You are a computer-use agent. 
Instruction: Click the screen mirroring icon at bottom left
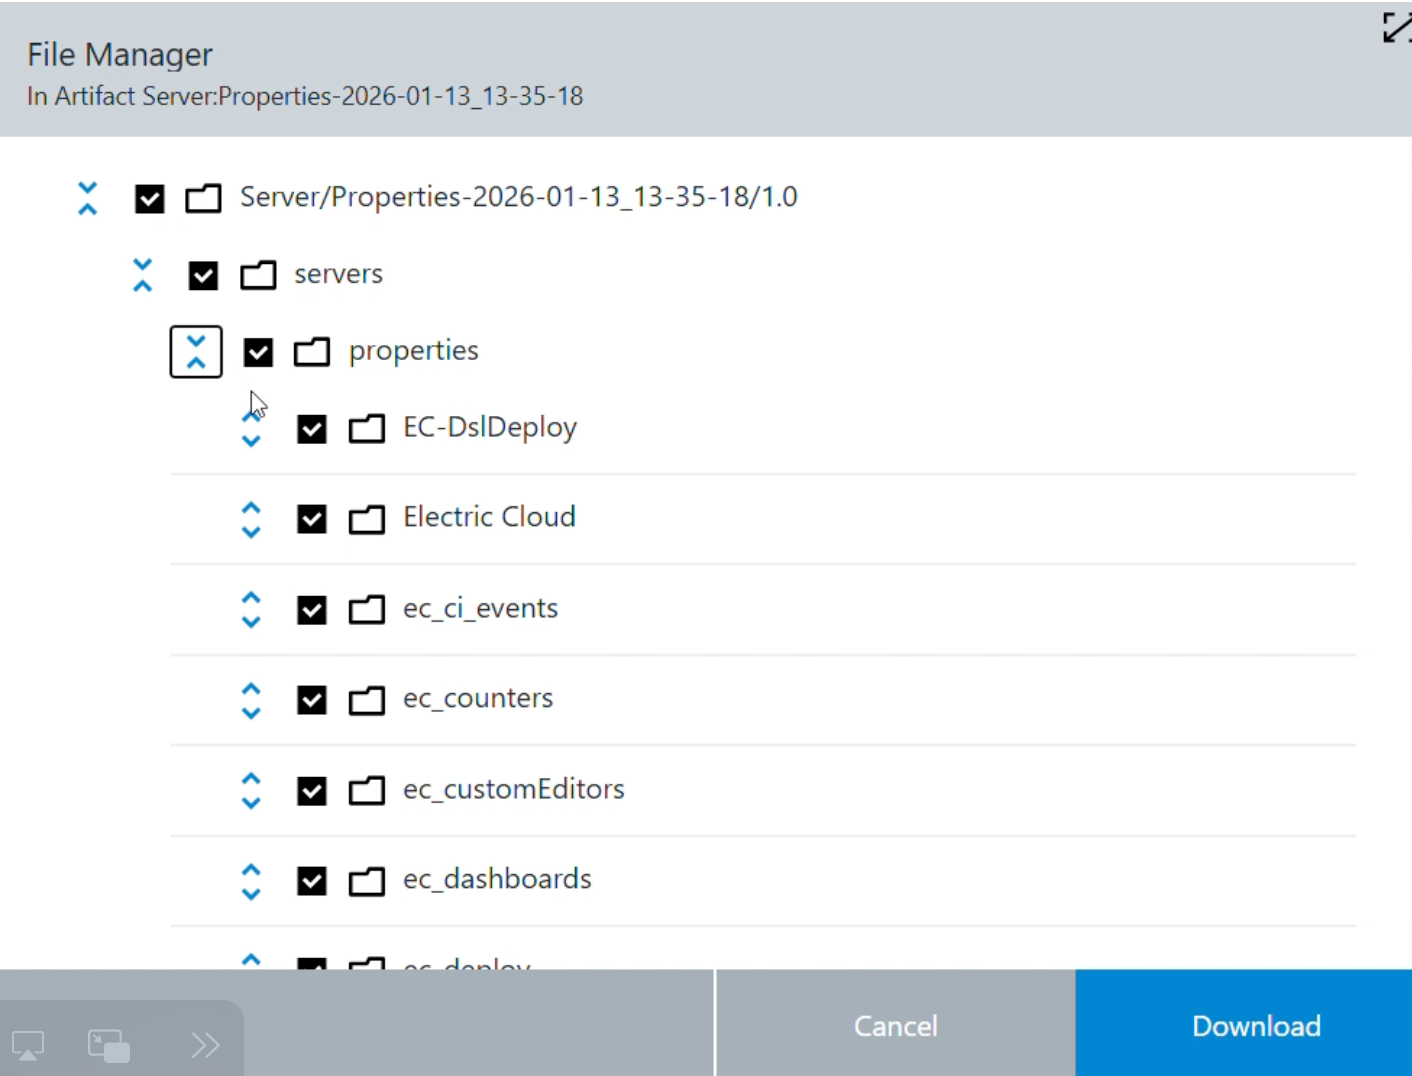coord(28,1044)
